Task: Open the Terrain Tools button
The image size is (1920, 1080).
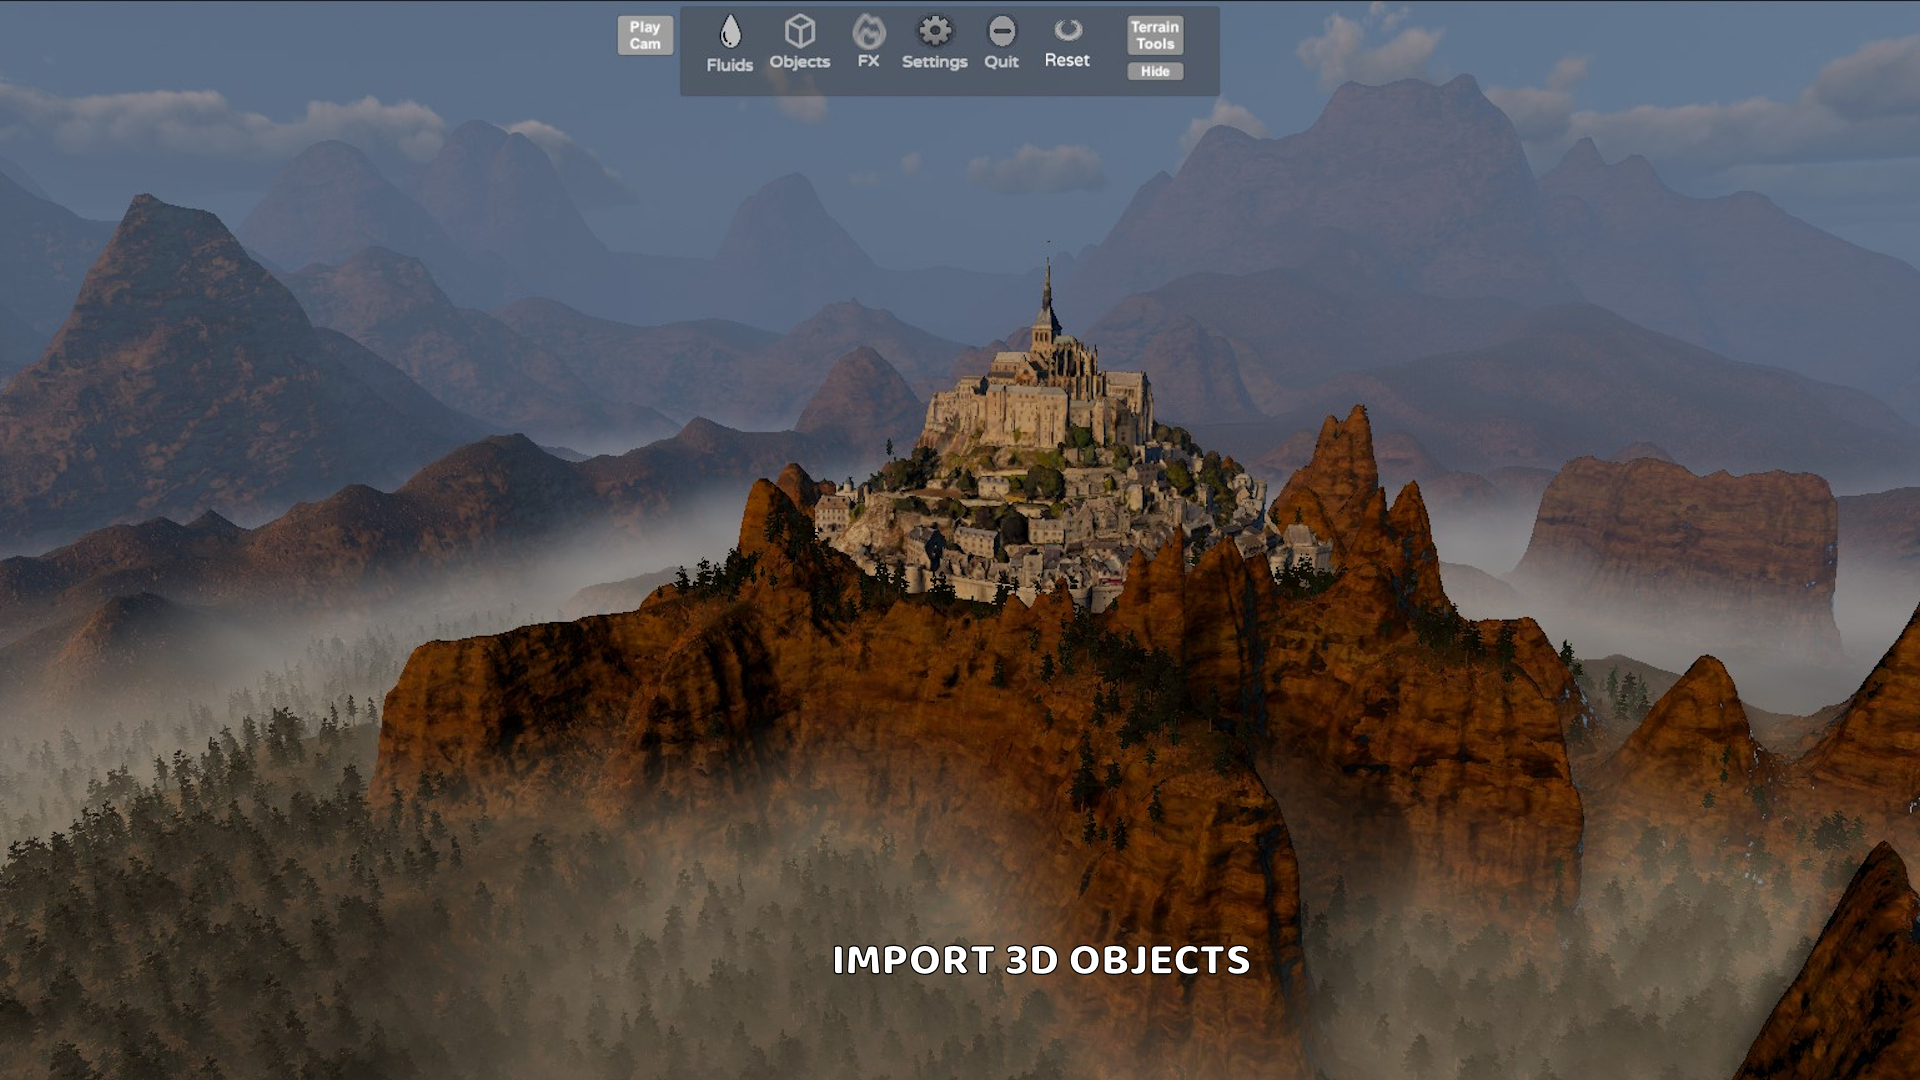Action: [x=1155, y=35]
